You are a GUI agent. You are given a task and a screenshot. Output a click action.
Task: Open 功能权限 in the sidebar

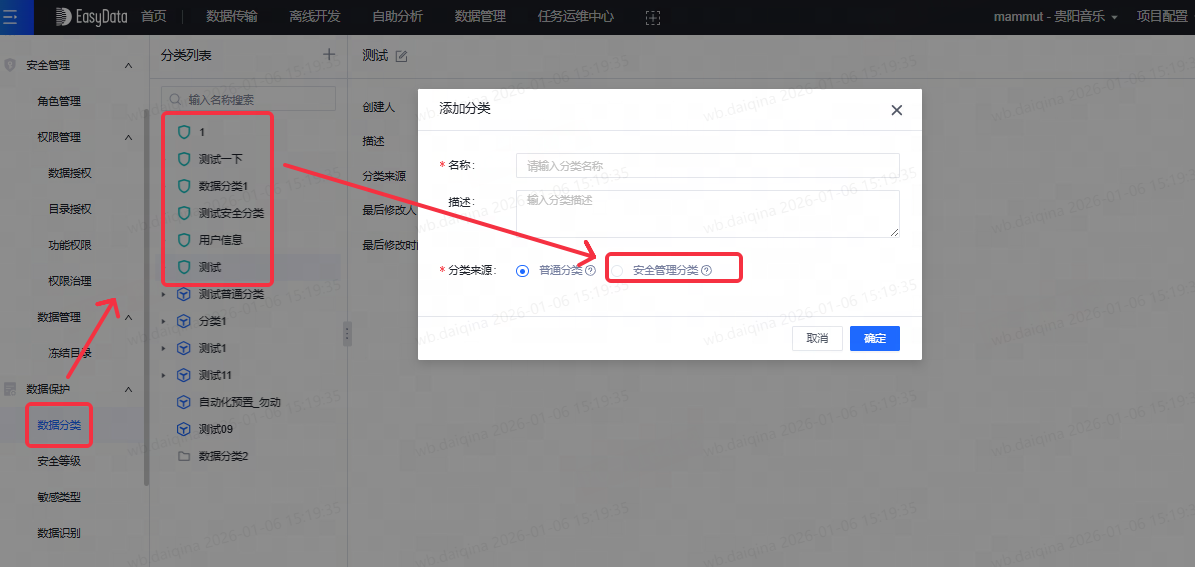pyautogui.click(x=70, y=245)
